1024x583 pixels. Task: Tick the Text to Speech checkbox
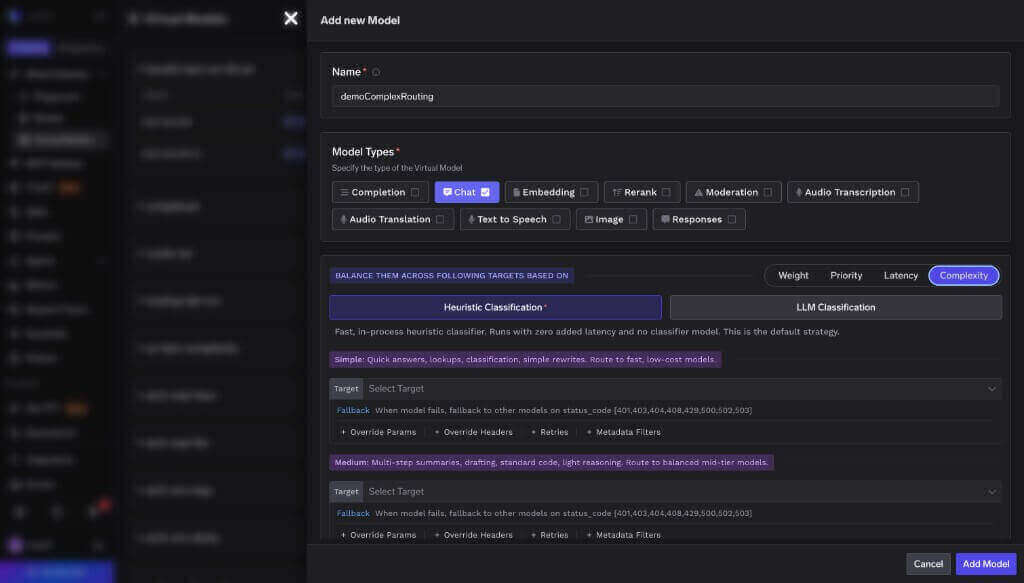(556, 219)
